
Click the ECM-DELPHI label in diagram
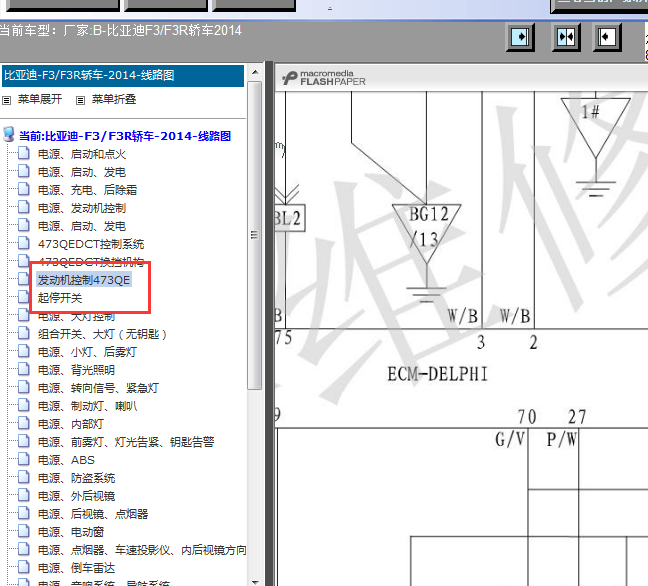coord(438,374)
